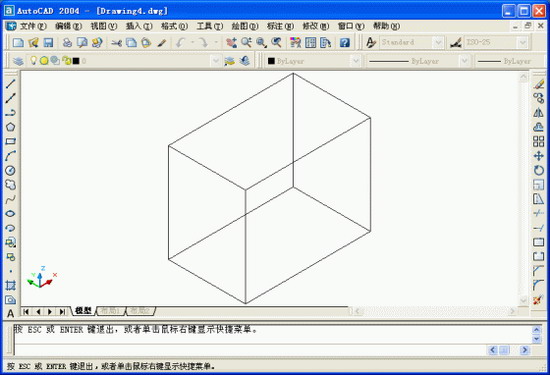Click the Redo arrow button
550x375 pixels.
[x=203, y=42]
